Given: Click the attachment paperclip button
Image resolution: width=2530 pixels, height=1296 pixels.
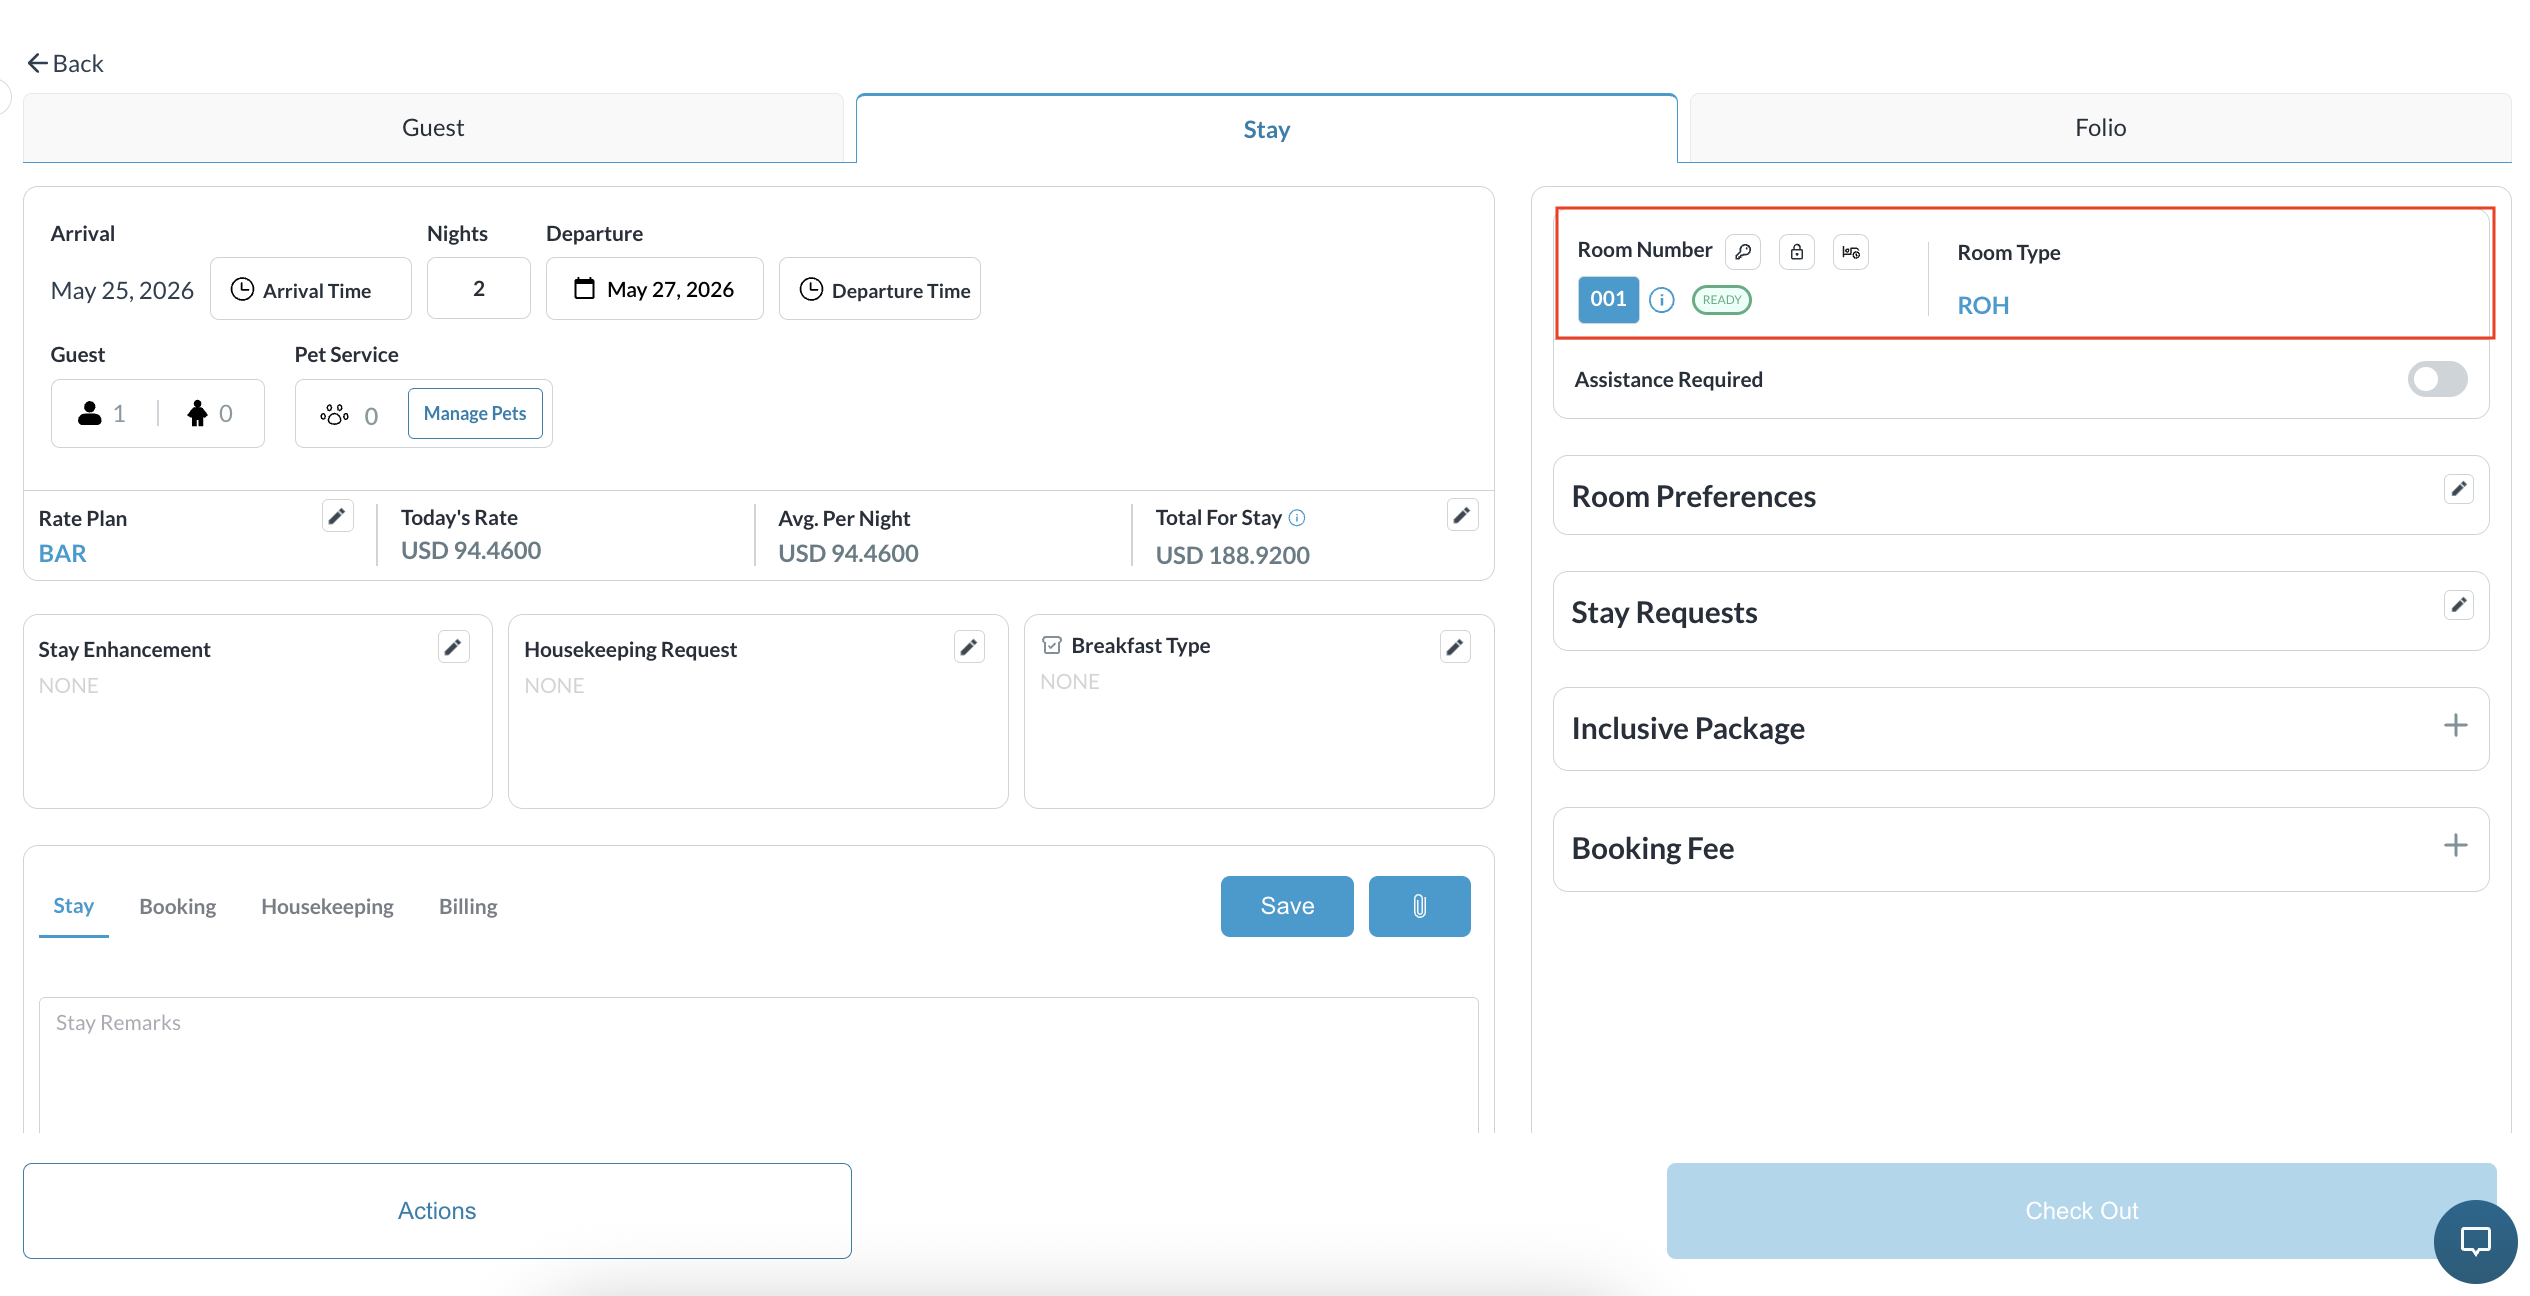Looking at the screenshot, I should [x=1419, y=906].
